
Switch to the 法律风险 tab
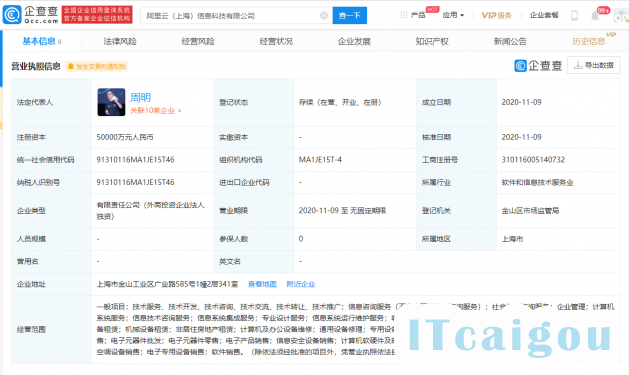point(120,41)
